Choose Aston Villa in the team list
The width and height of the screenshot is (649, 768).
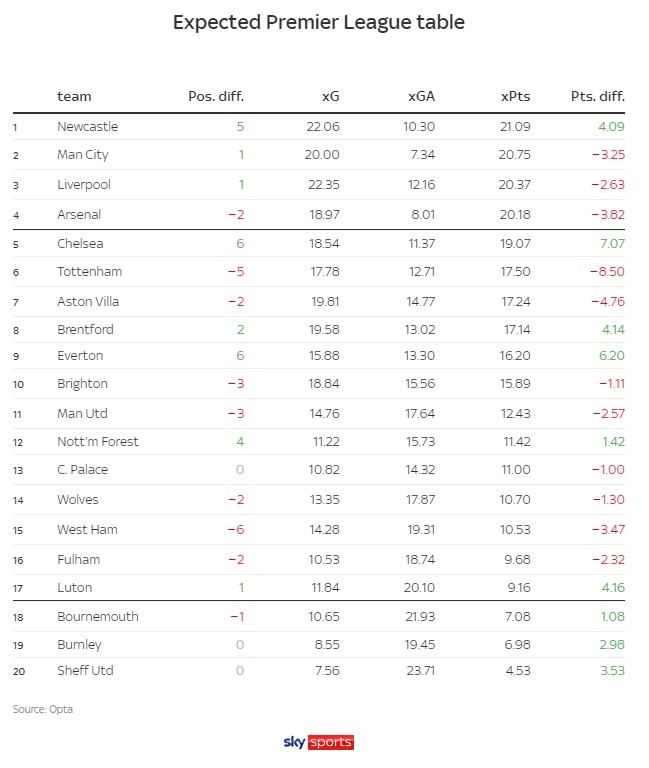[x=90, y=301]
